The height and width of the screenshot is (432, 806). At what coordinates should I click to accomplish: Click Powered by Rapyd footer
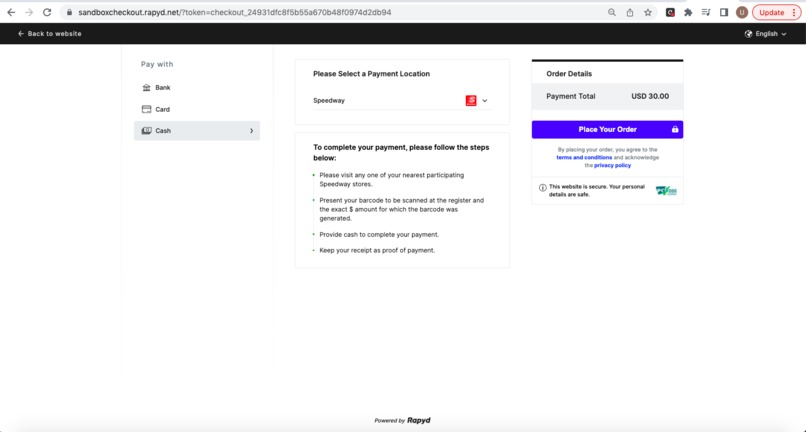[x=402, y=420]
